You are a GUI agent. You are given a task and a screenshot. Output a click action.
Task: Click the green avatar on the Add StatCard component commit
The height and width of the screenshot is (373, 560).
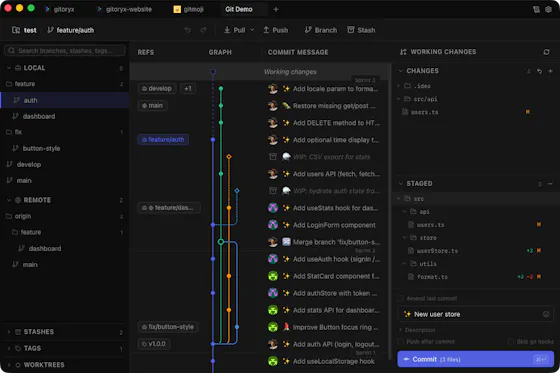(x=273, y=276)
